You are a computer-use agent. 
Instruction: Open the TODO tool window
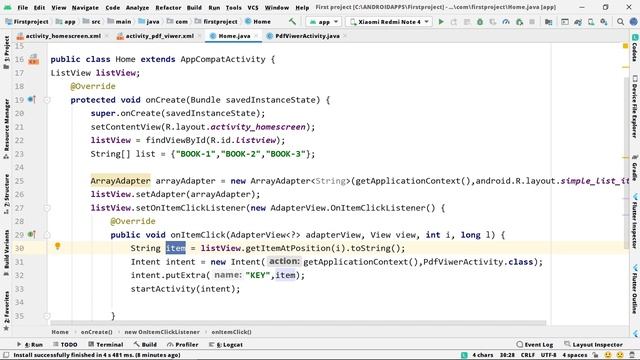(x=65, y=344)
